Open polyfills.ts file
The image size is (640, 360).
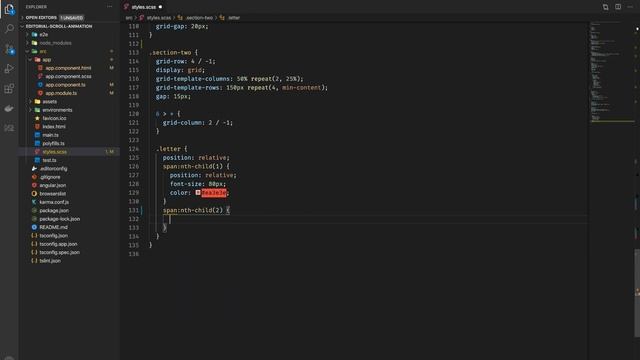(53, 143)
